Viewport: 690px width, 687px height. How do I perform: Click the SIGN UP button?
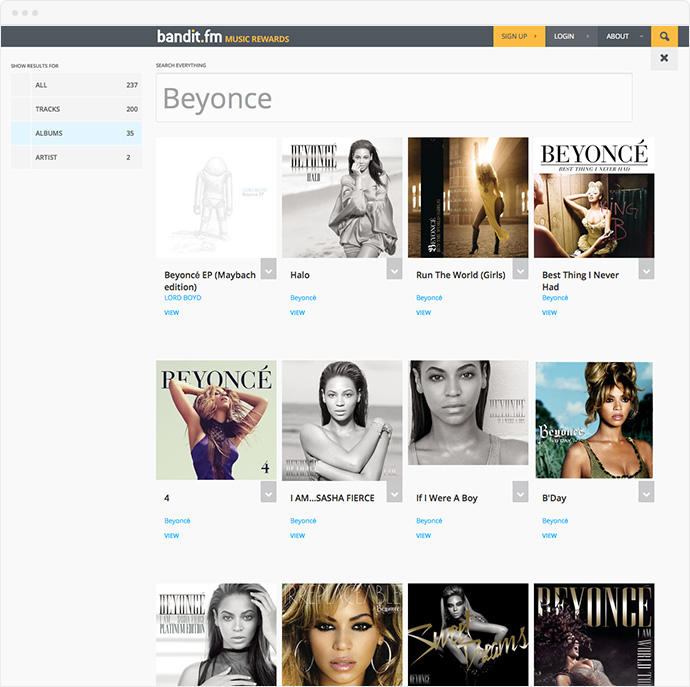pos(519,37)
